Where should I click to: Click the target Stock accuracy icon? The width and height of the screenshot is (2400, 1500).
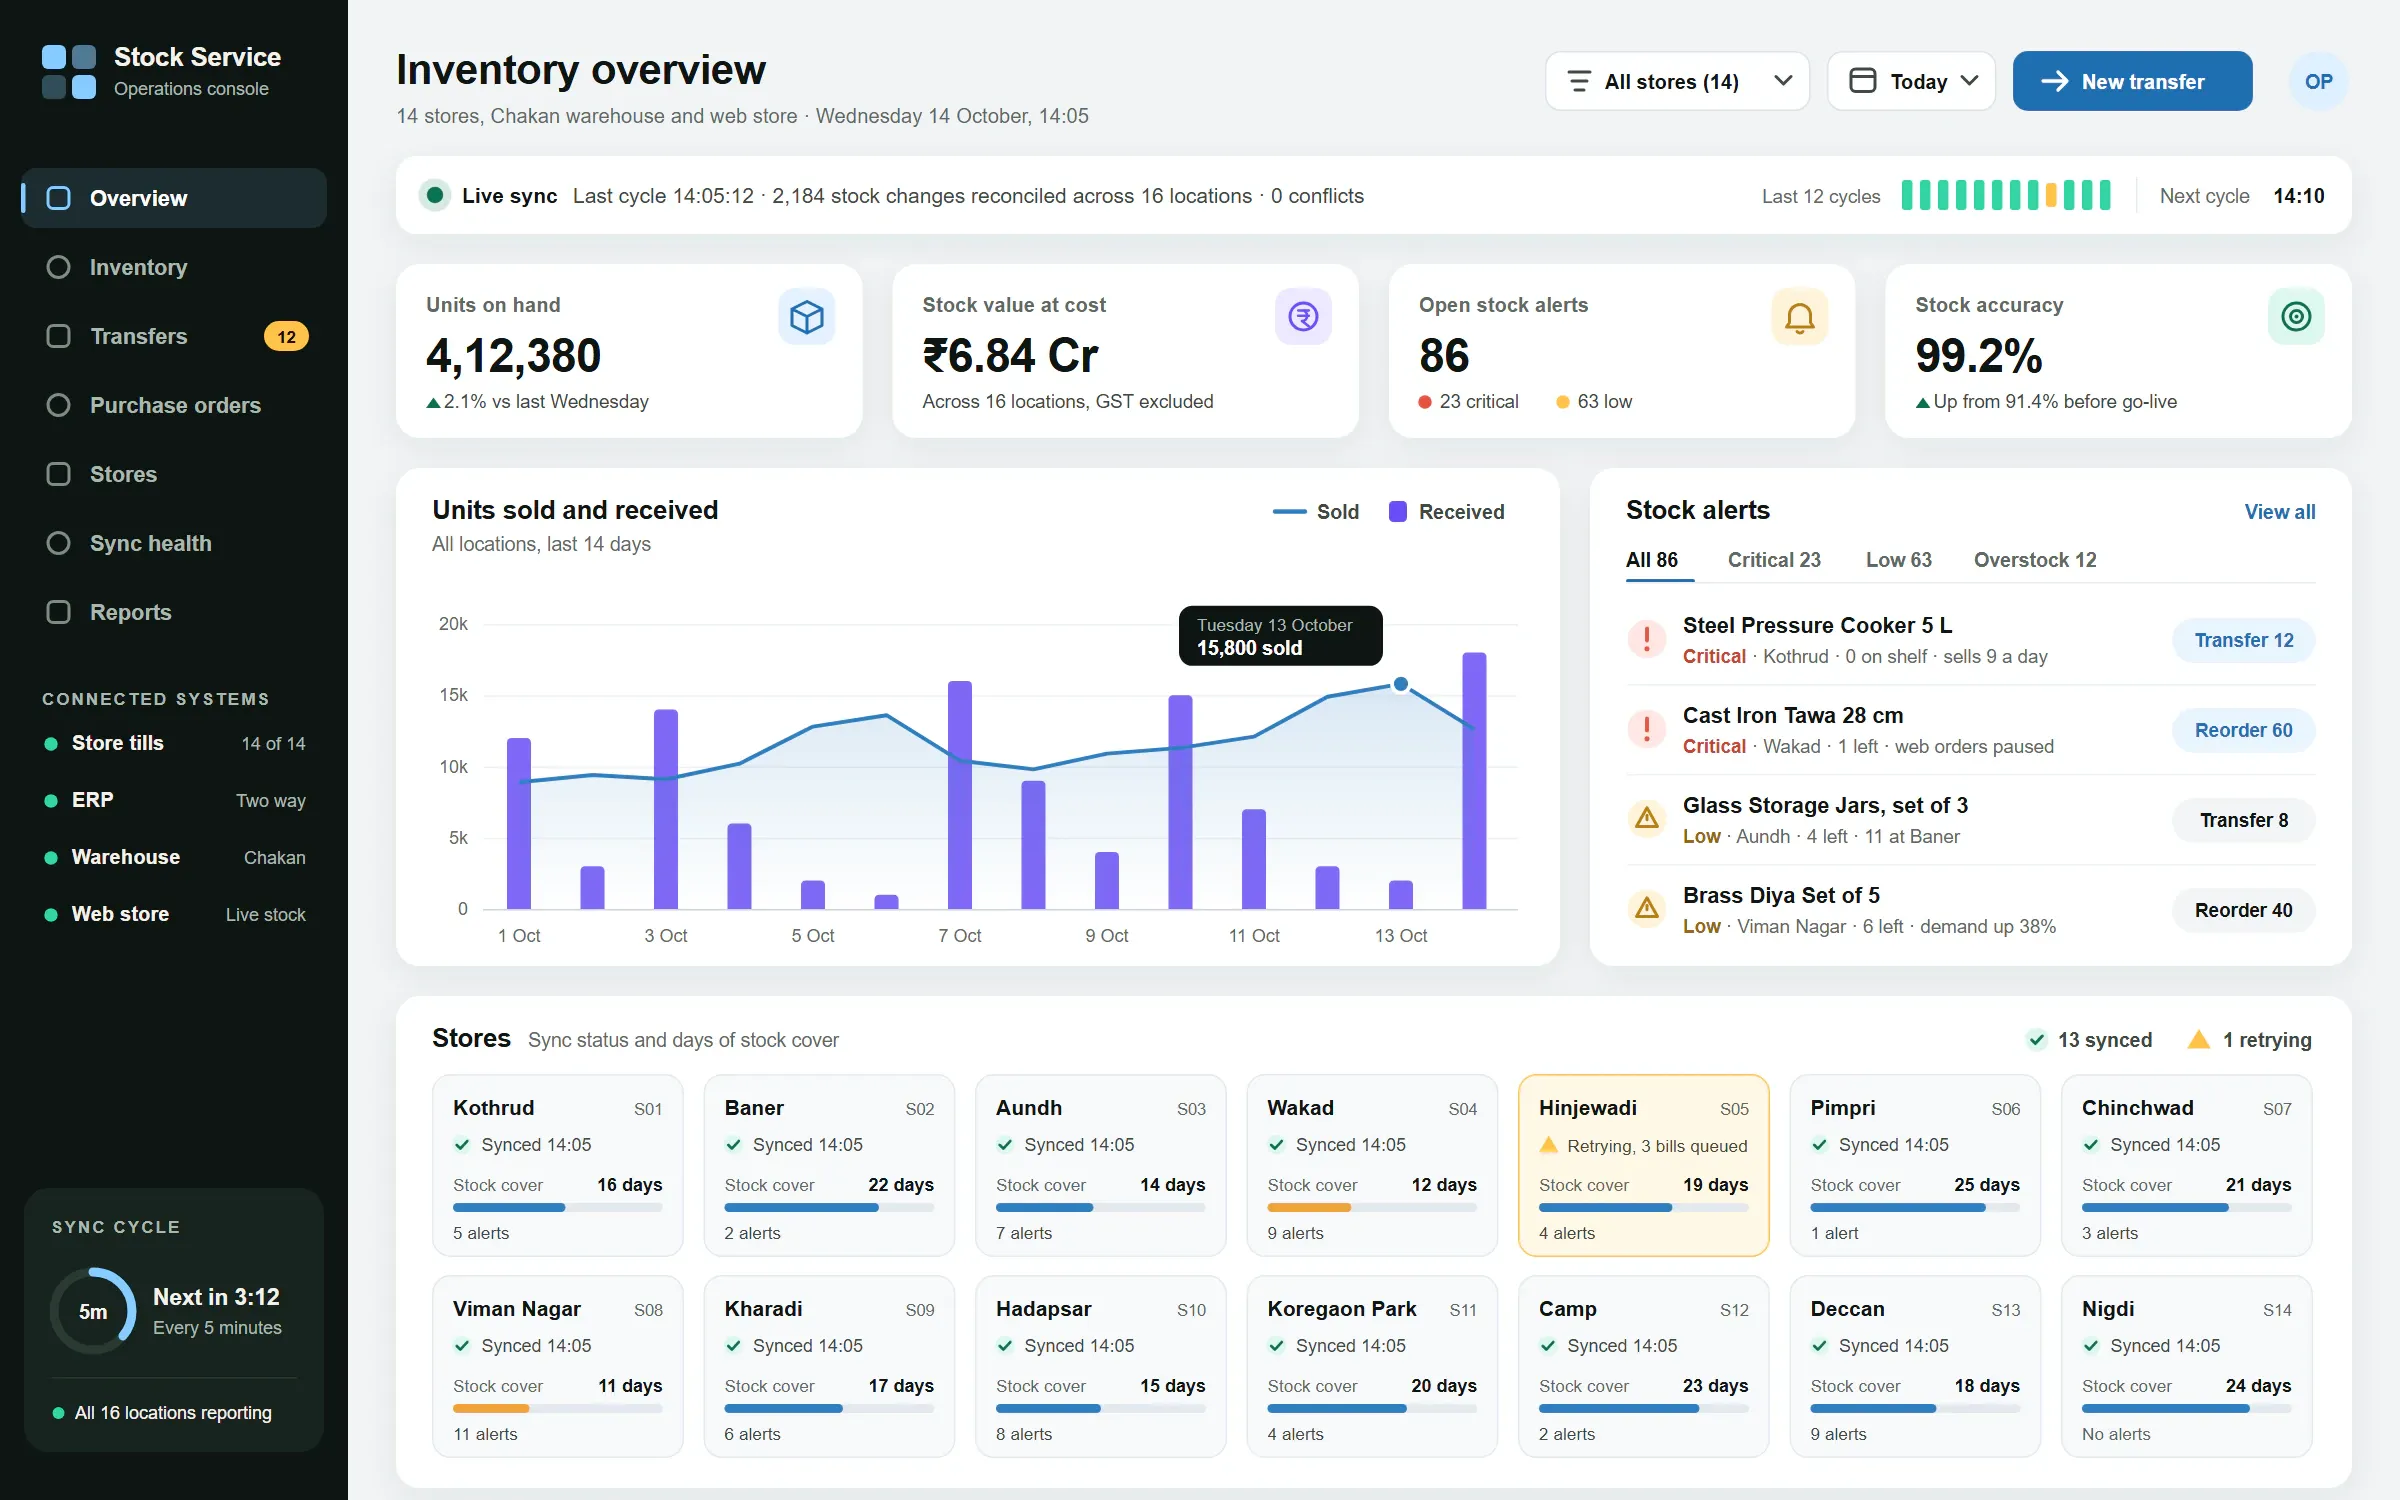click(2295, 317)
